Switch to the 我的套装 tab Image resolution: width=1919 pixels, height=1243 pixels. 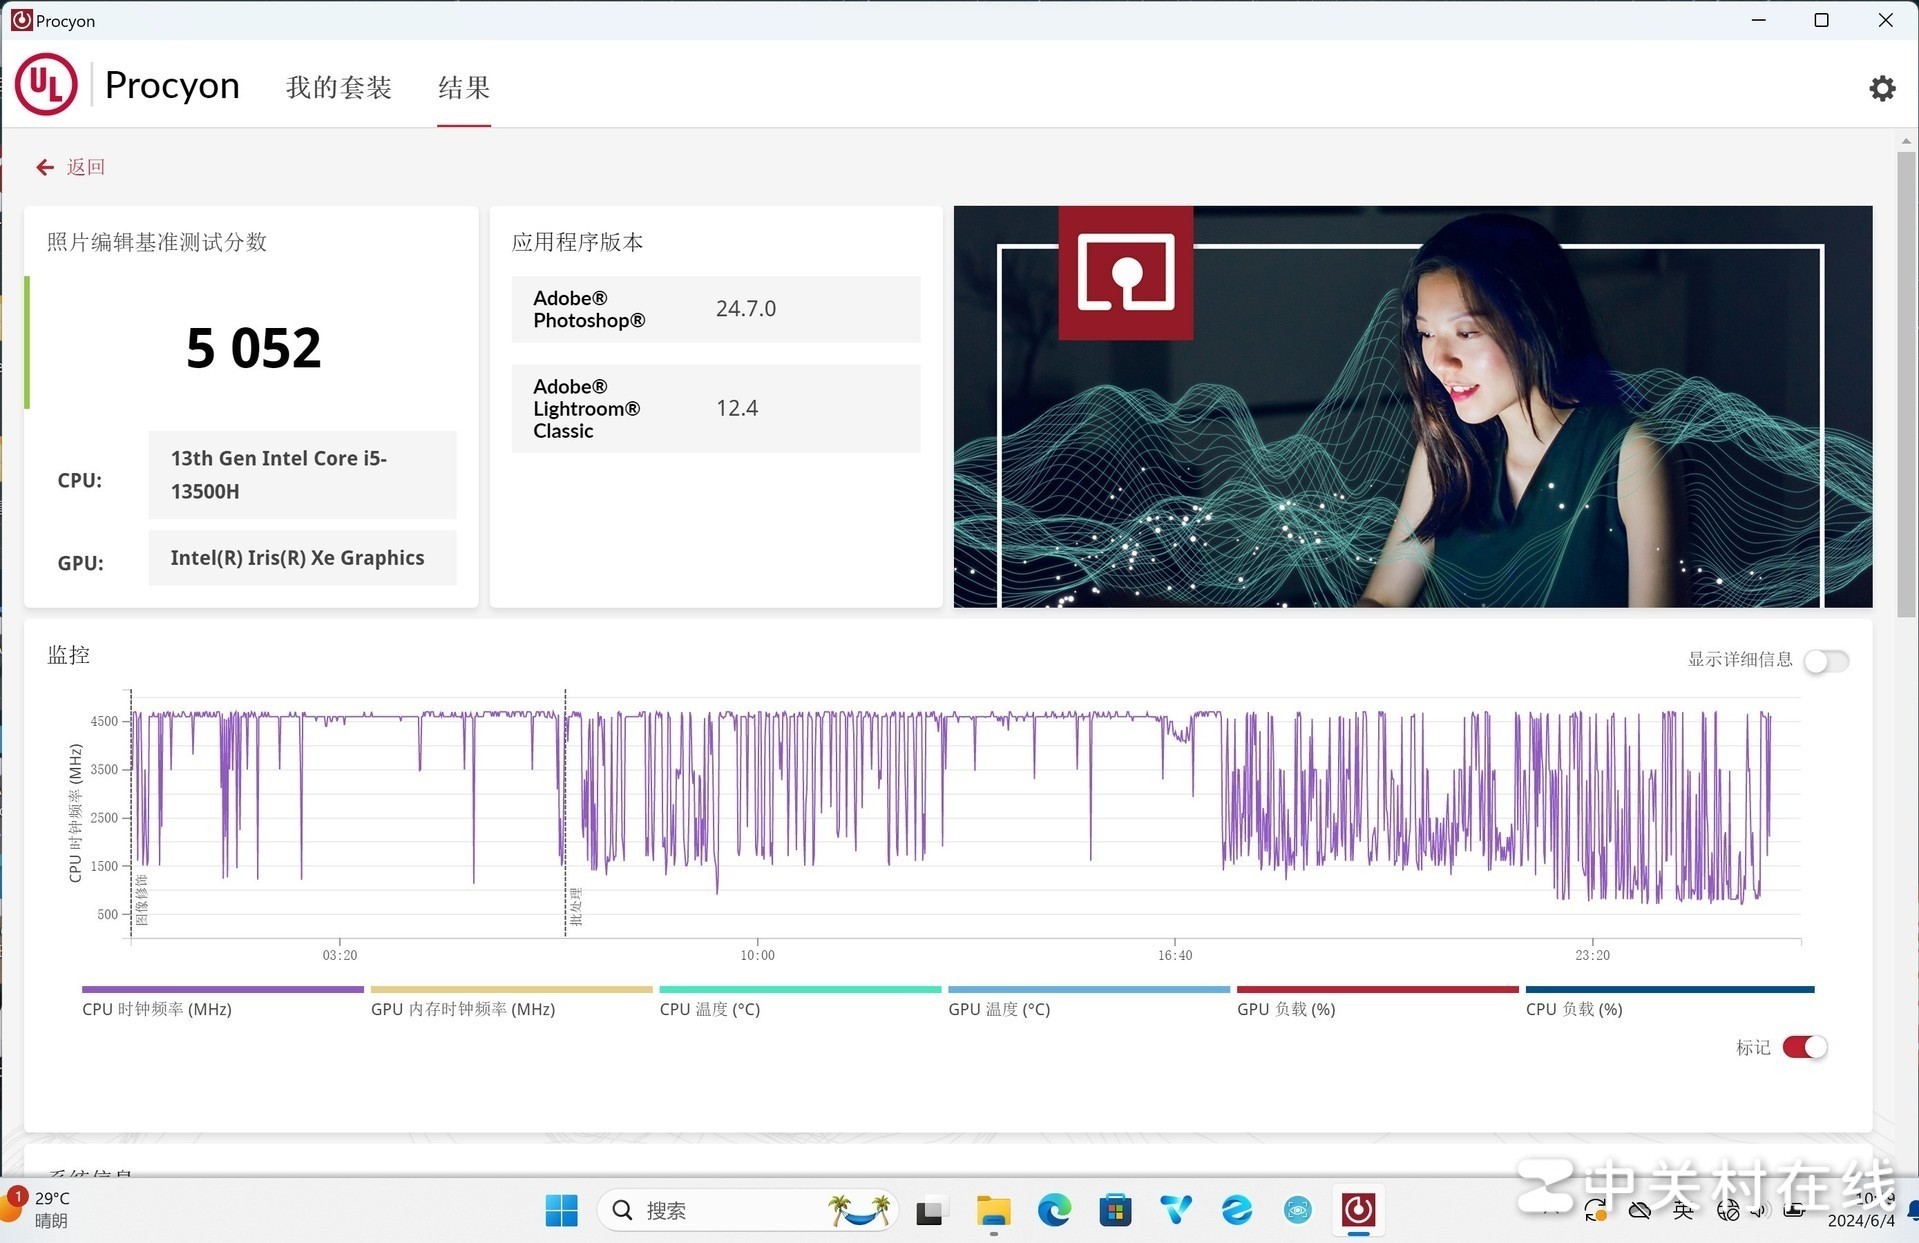pos(338,88)
